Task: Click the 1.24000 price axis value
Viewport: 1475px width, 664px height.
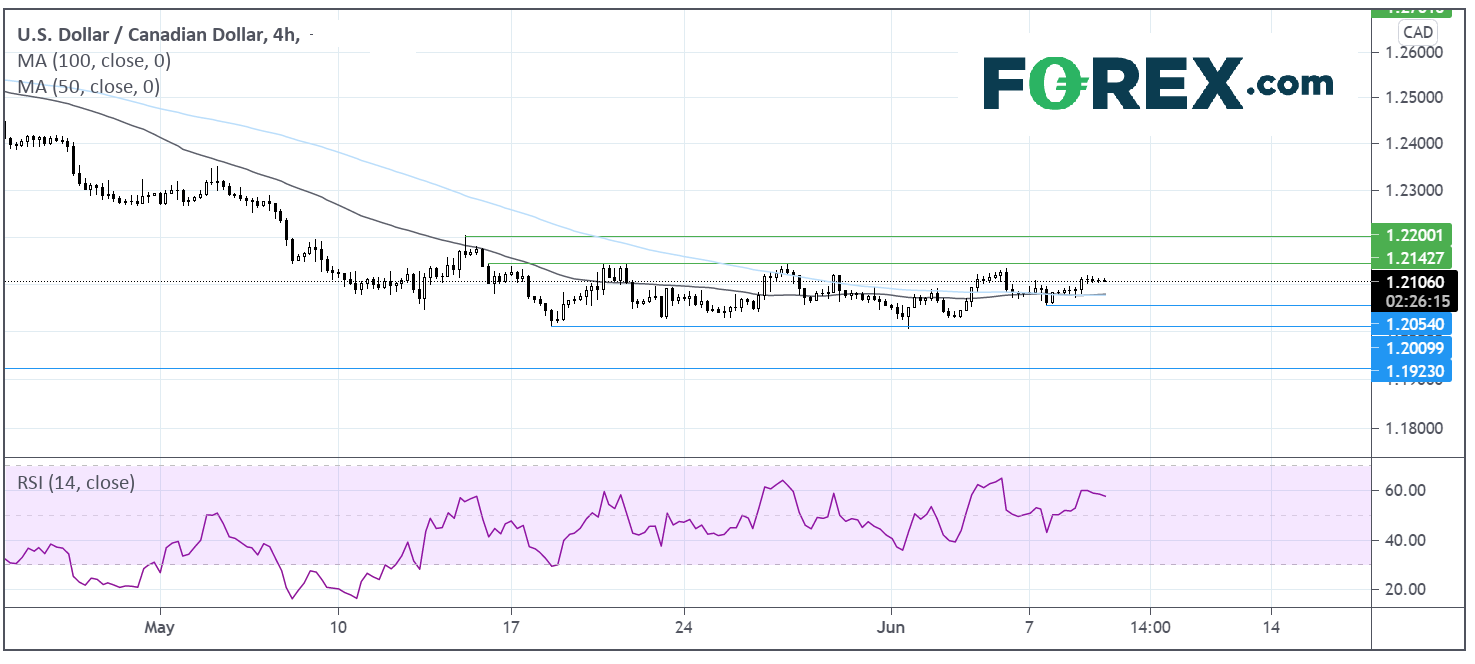Action: [1412, 144]
